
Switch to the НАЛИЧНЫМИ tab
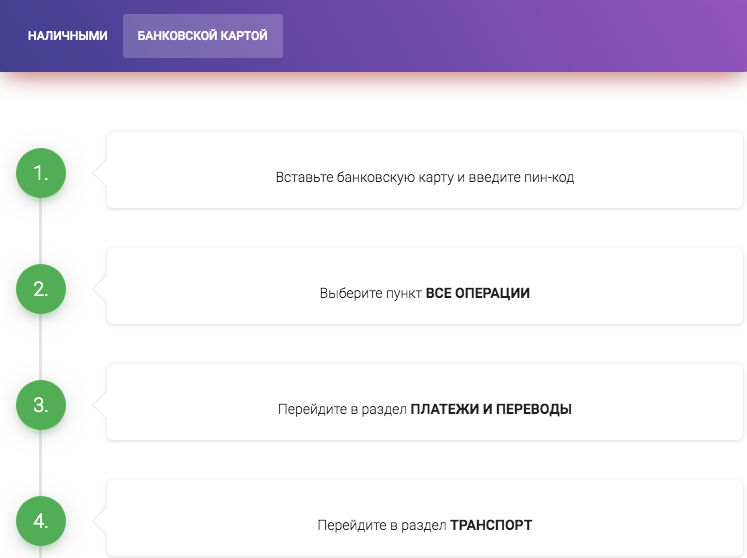68,36
